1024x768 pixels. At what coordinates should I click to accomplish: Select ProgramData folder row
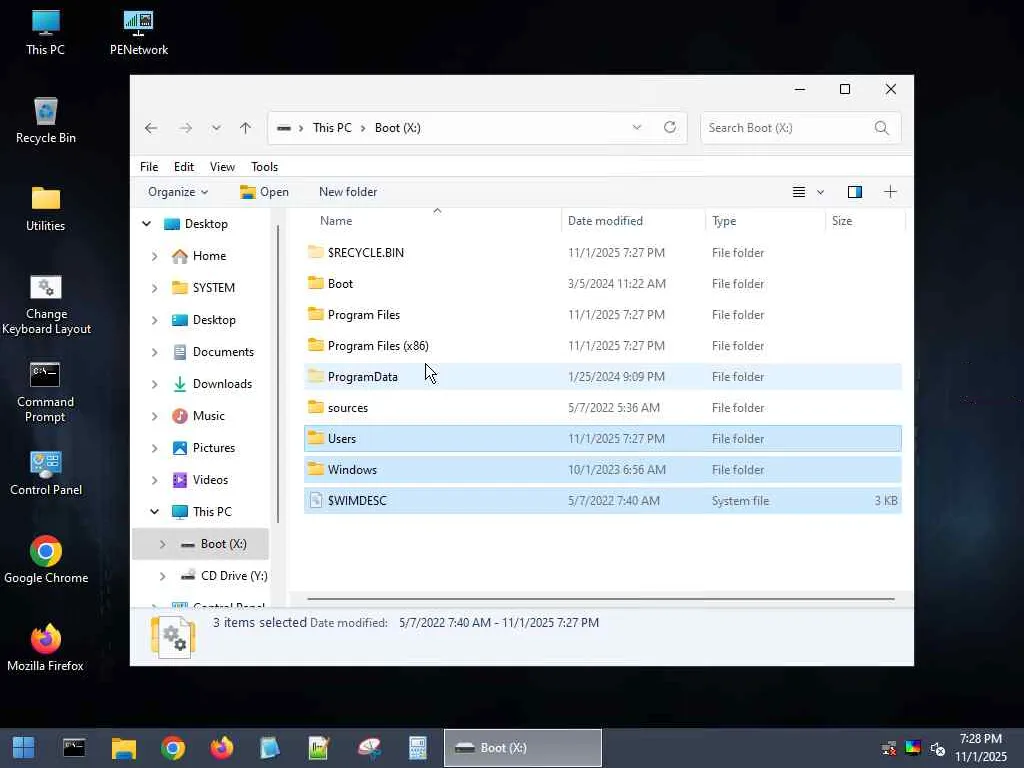point(603,377)
